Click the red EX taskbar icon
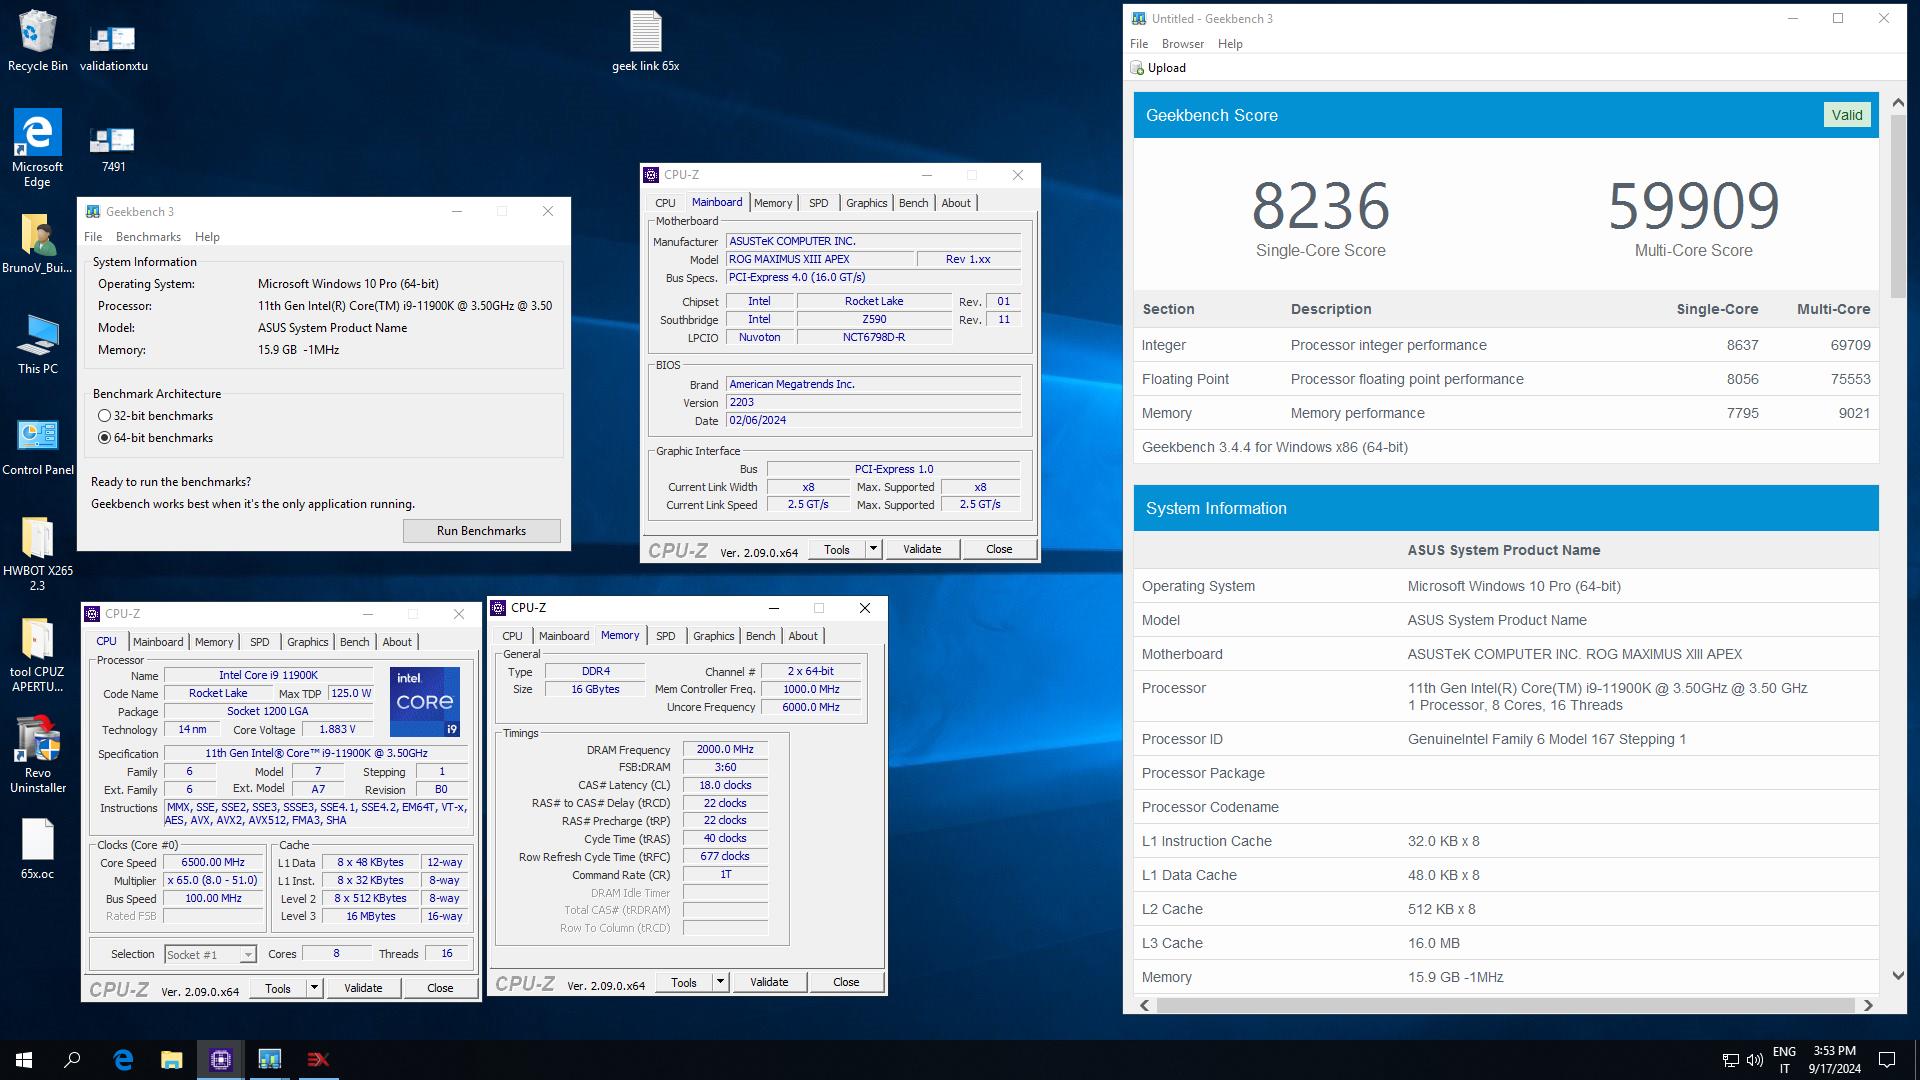The height and width of the screenshot is (1080, 1920). (318, 1060)
